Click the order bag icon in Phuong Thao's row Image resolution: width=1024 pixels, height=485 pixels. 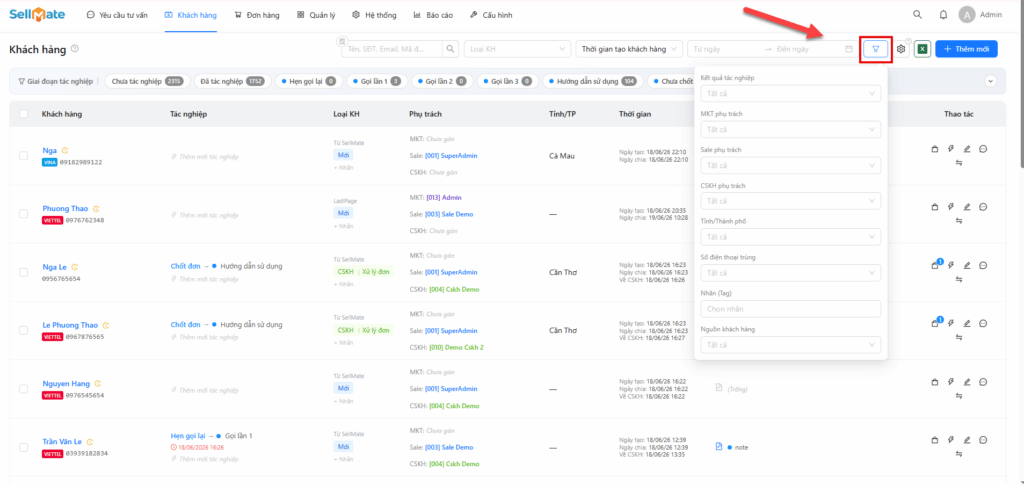[935, 207]
